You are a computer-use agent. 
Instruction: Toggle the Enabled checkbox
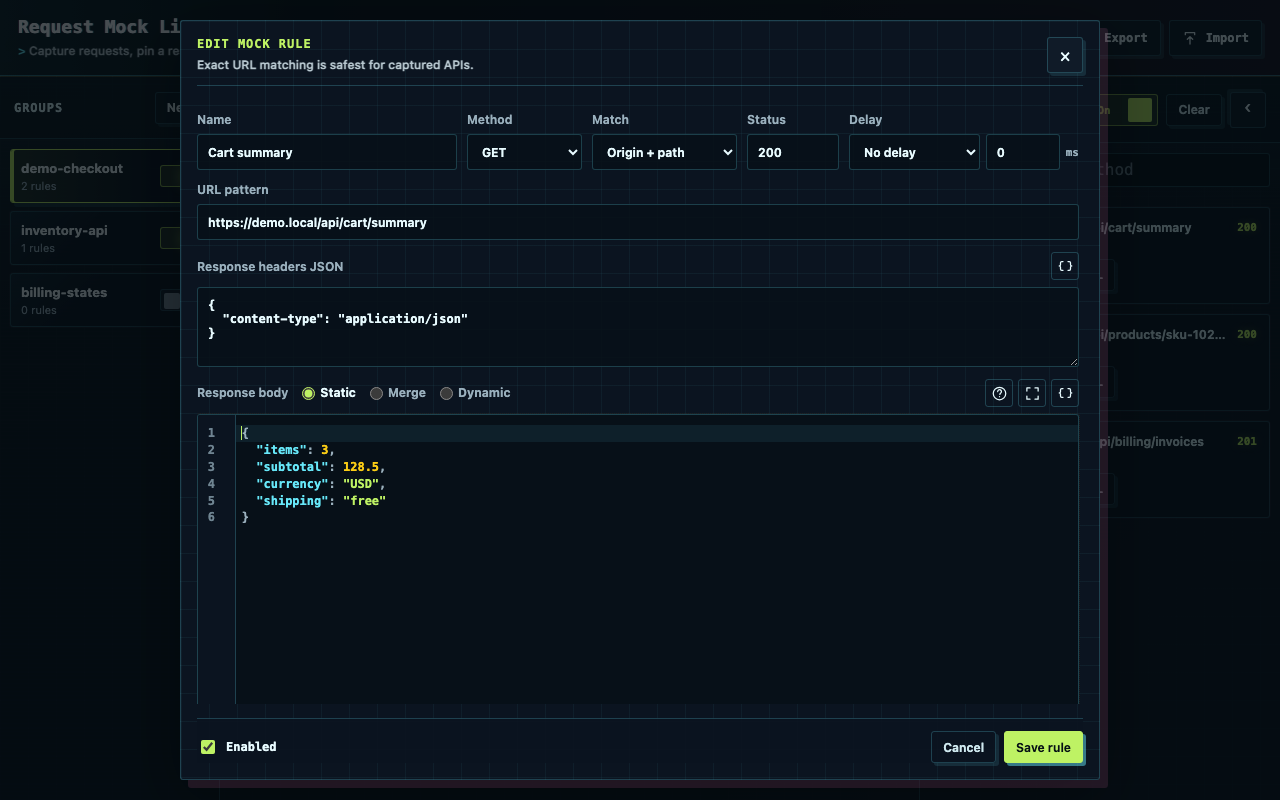pyautogui.click(x=208, y=747)
